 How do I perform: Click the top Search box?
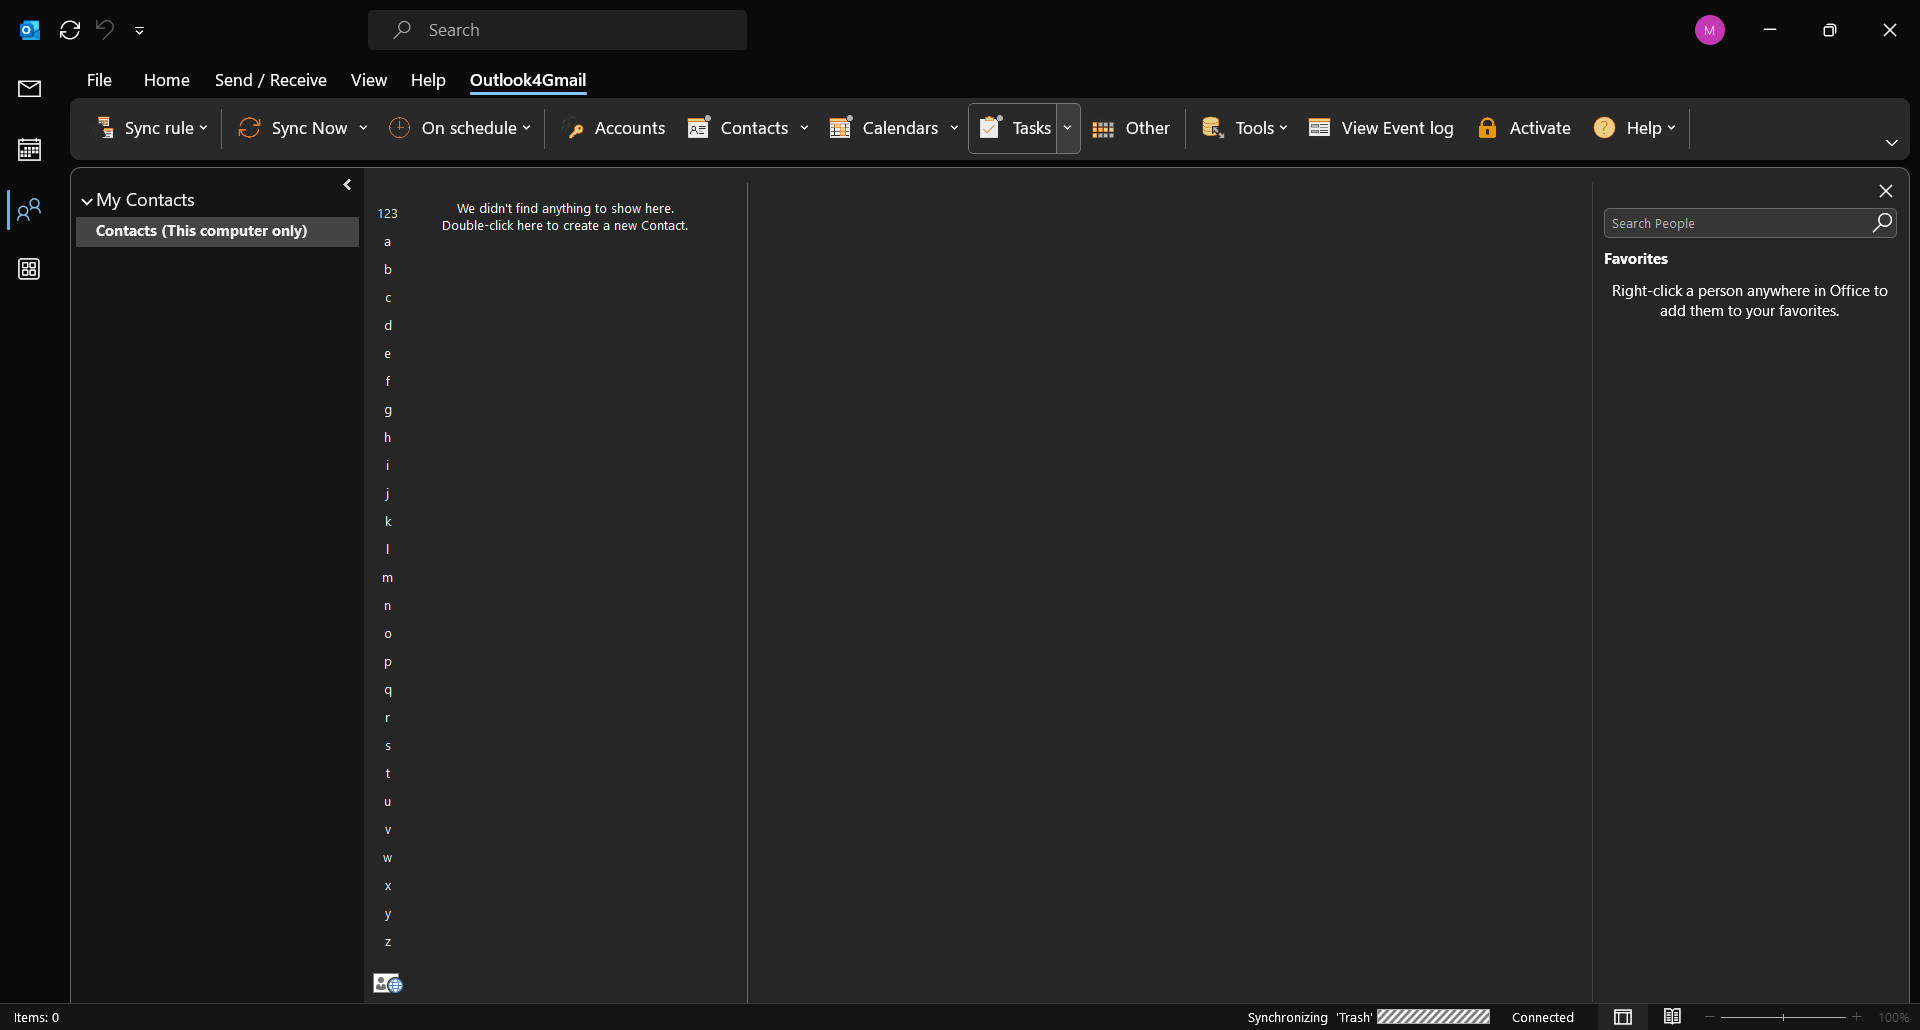(x=557, y=30)
